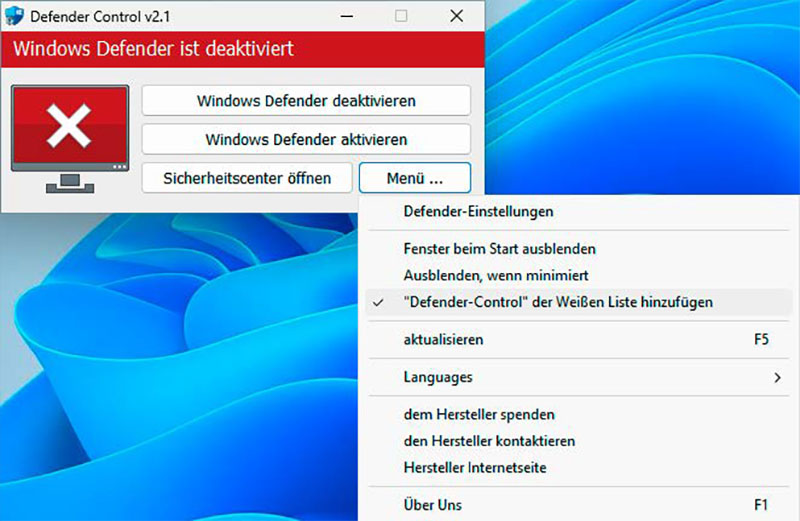The image size is (800, 521).
Task: Open the Sicherheitscenter öffnen button
Action: point(247,178)
